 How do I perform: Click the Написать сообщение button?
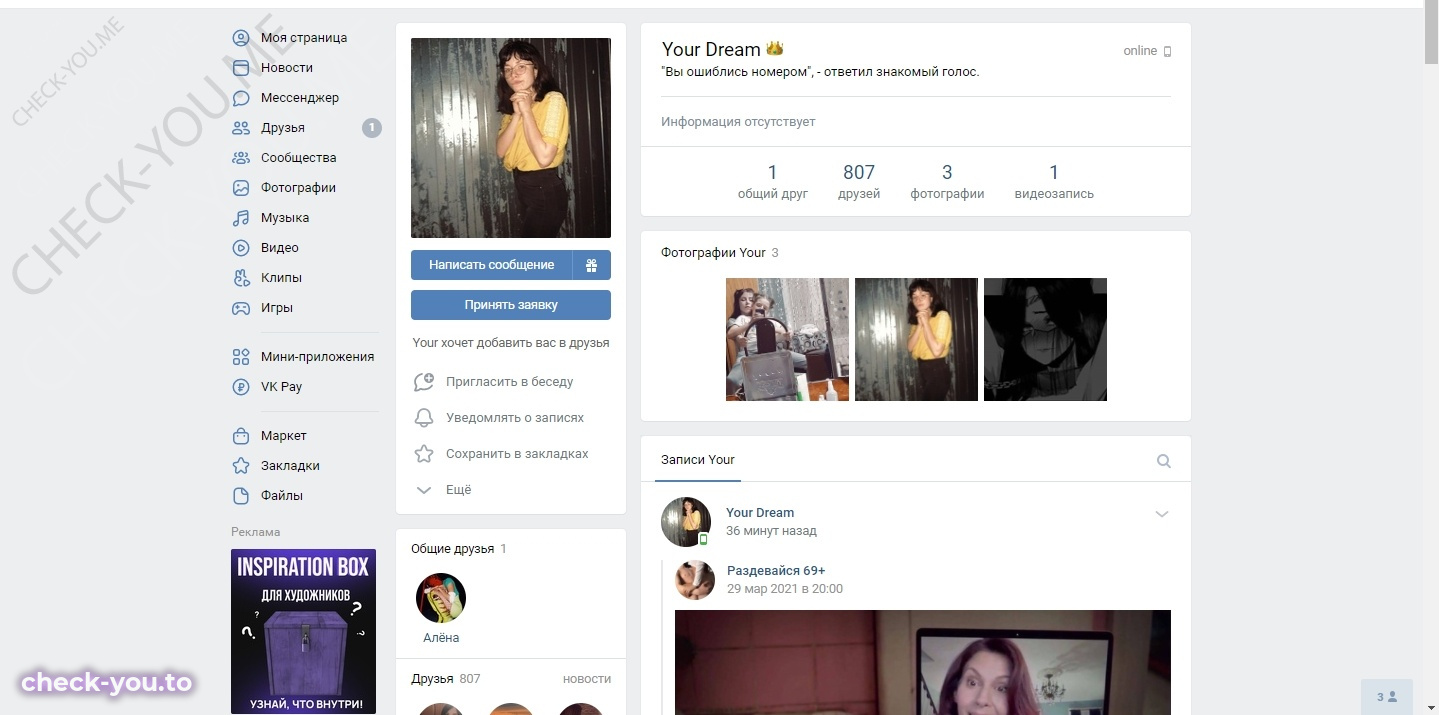pos(491,265)
